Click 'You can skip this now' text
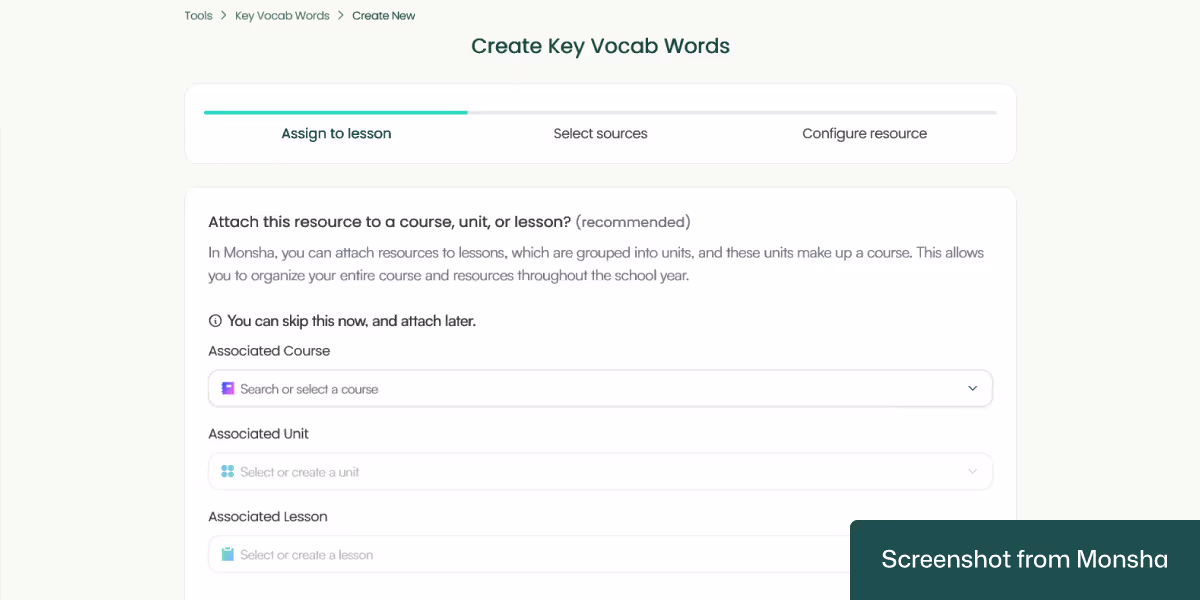Image resolution: width=1200 pixels, height=600 pixels. (x=296, y=321)
